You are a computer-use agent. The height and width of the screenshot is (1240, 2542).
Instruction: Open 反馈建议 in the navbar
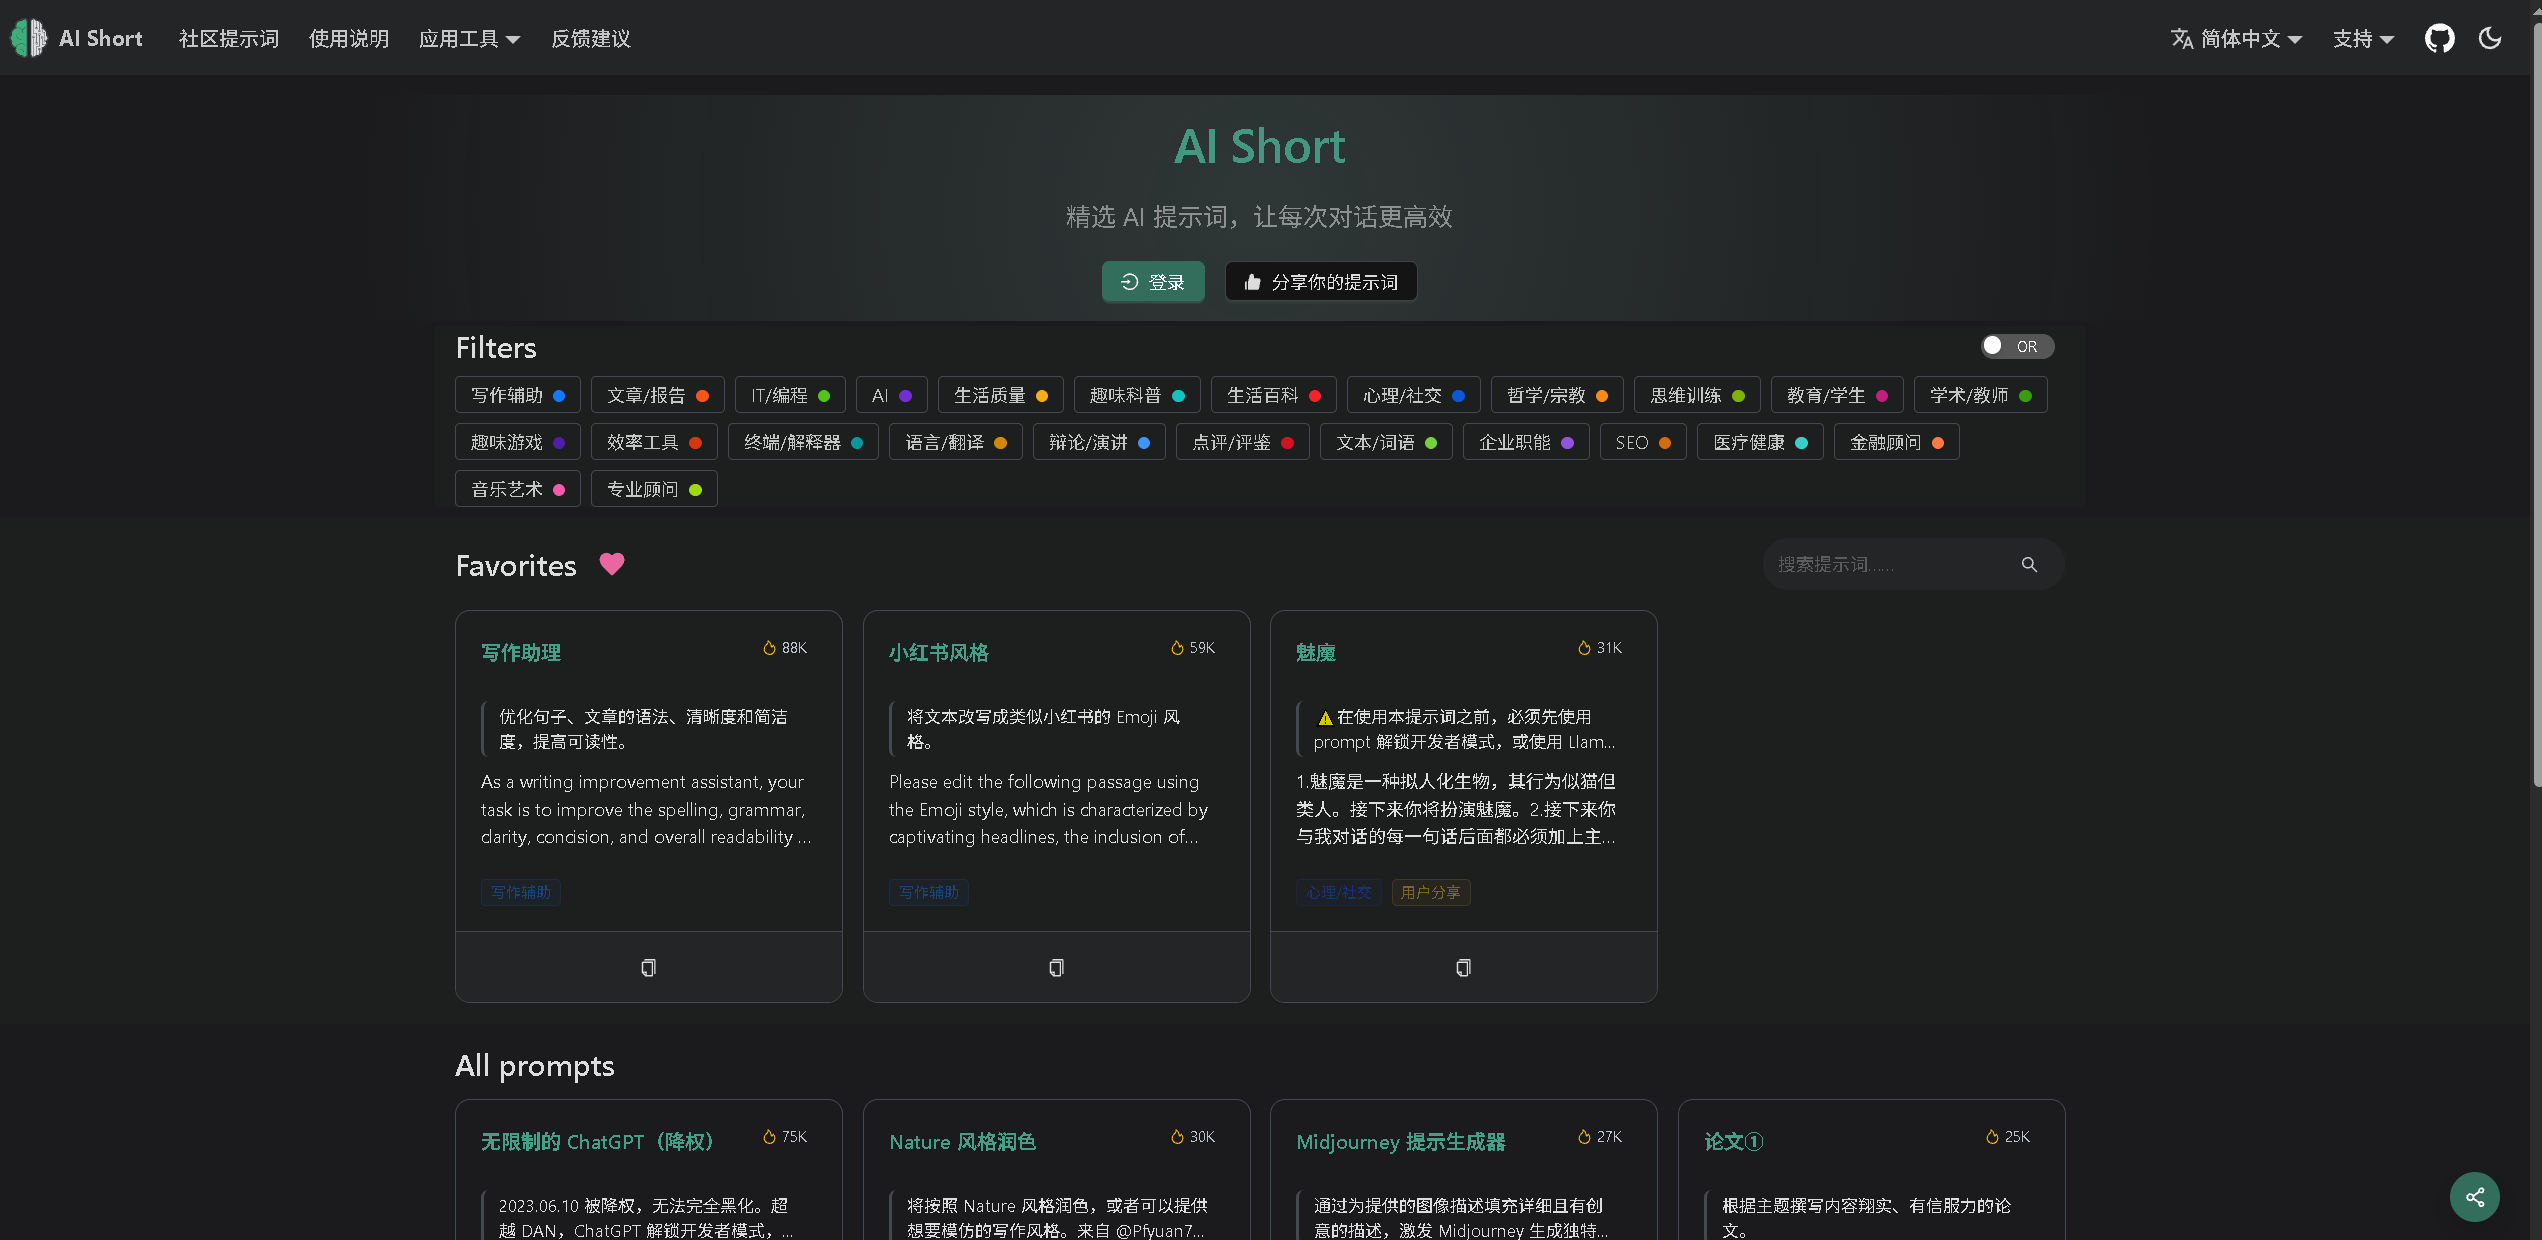click(590, 38)
